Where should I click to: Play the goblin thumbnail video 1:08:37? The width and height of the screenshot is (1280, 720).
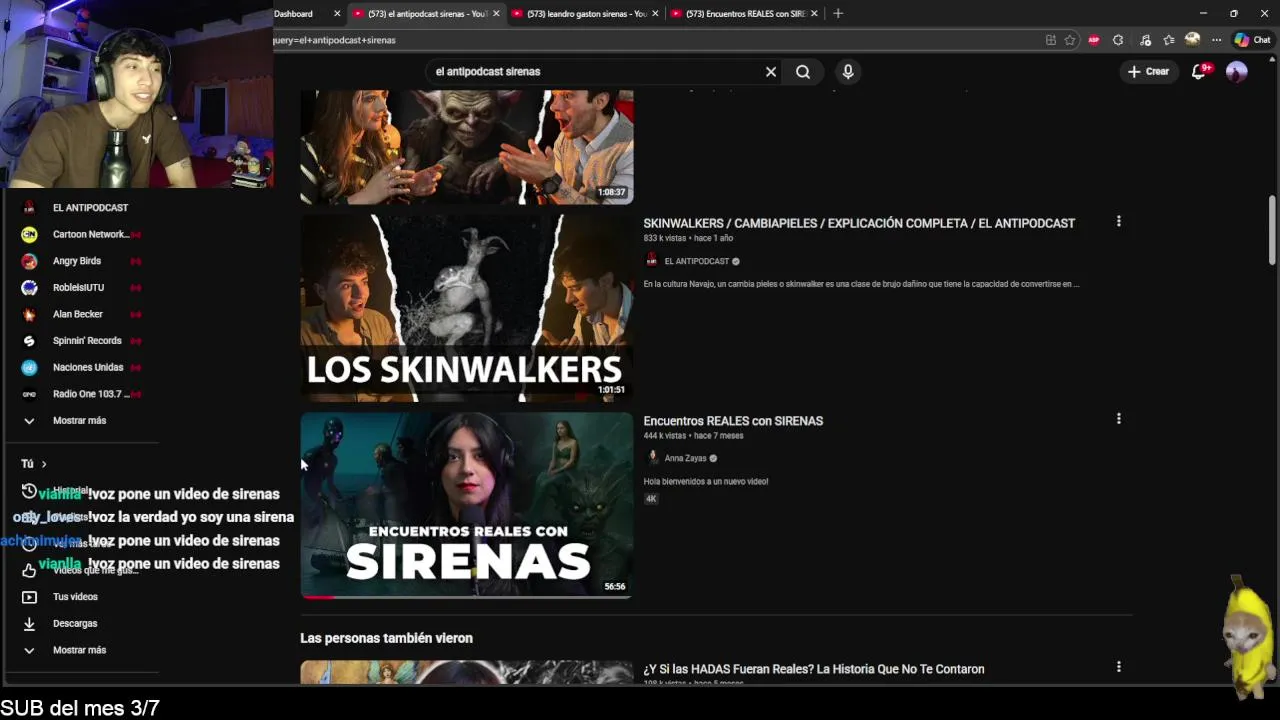(x=467, y=147)
